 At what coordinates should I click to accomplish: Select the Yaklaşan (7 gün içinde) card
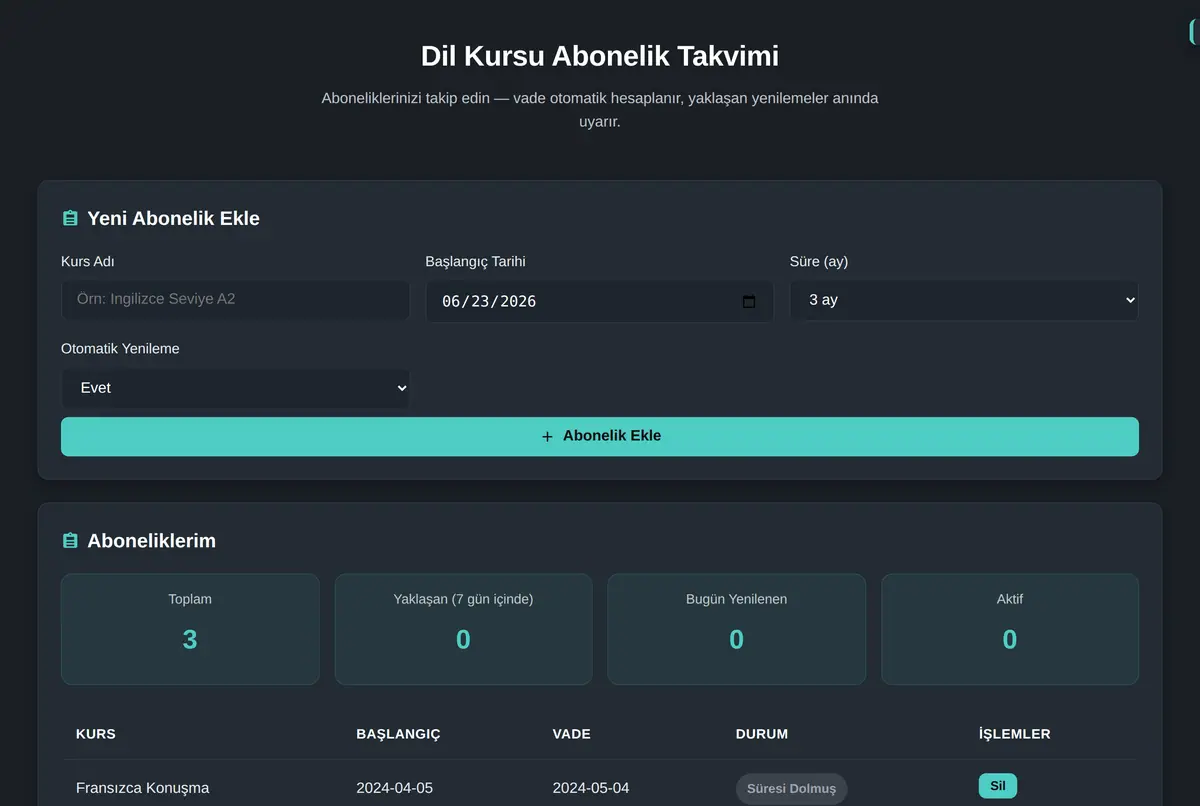pos(463,629)
